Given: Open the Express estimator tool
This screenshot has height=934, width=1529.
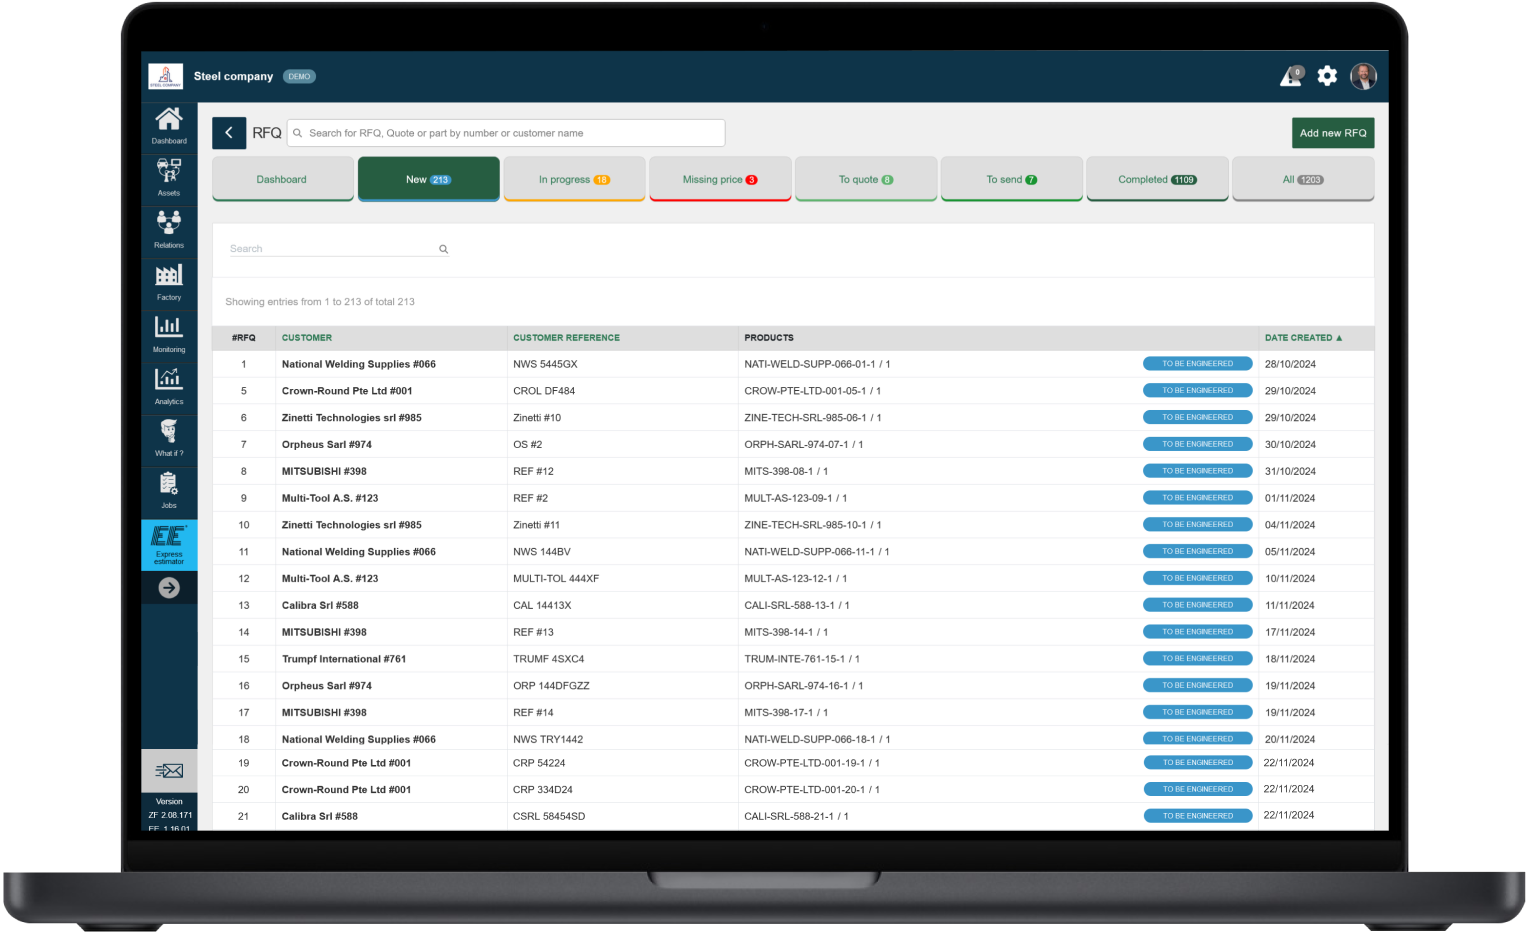Looking at the screenshot, I should [x=168, y=544].
